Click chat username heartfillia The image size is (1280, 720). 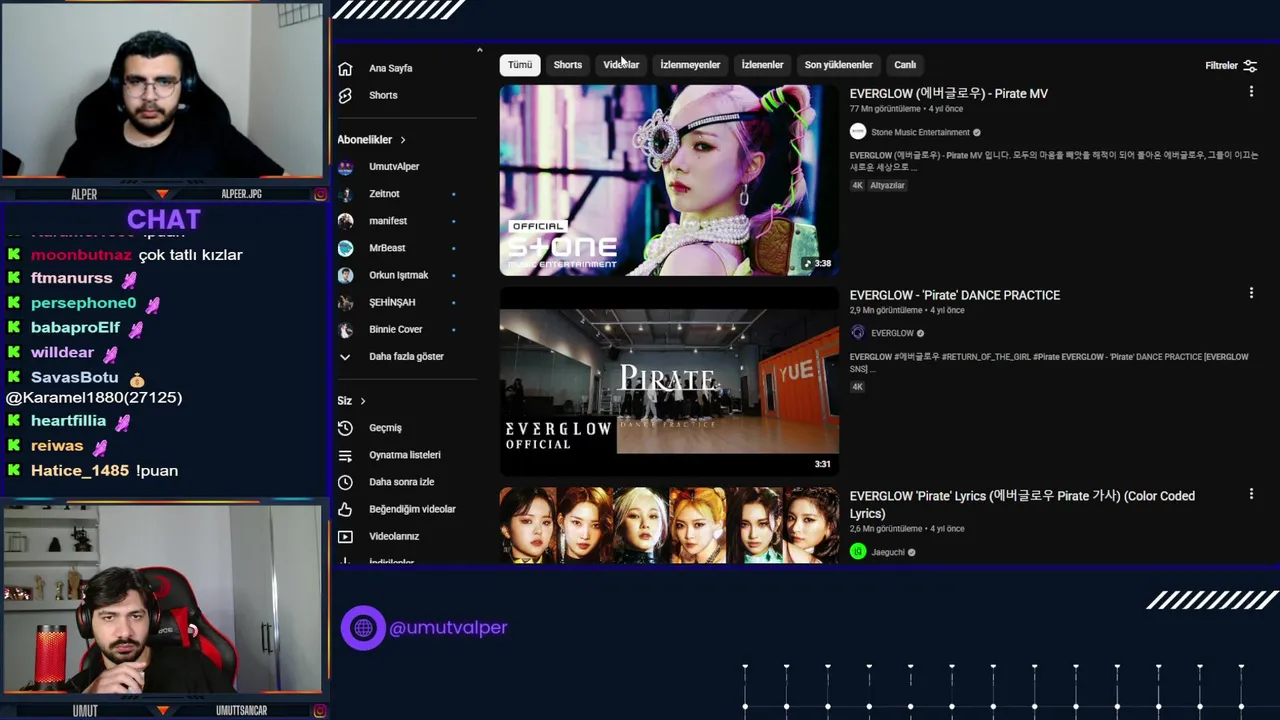click(68, 421)
